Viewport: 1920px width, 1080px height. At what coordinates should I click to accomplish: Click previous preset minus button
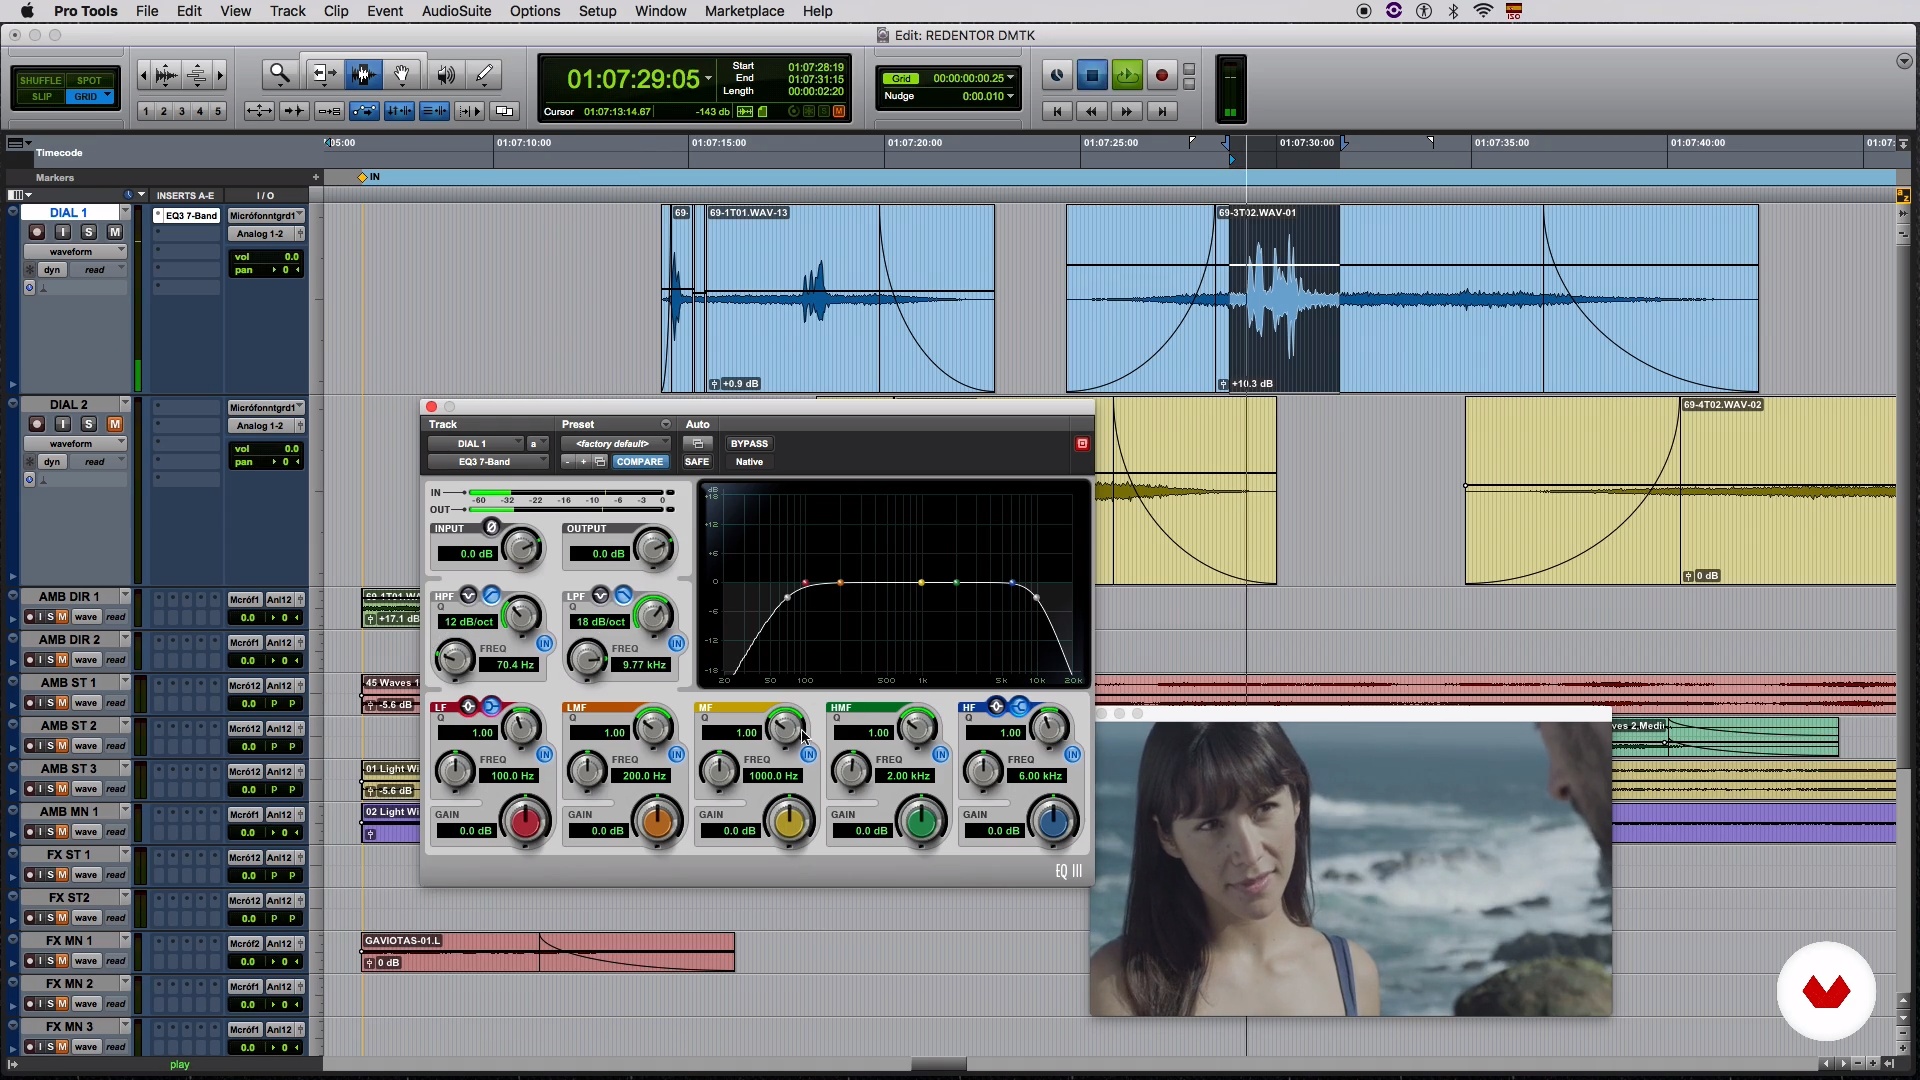click(567, 462)
